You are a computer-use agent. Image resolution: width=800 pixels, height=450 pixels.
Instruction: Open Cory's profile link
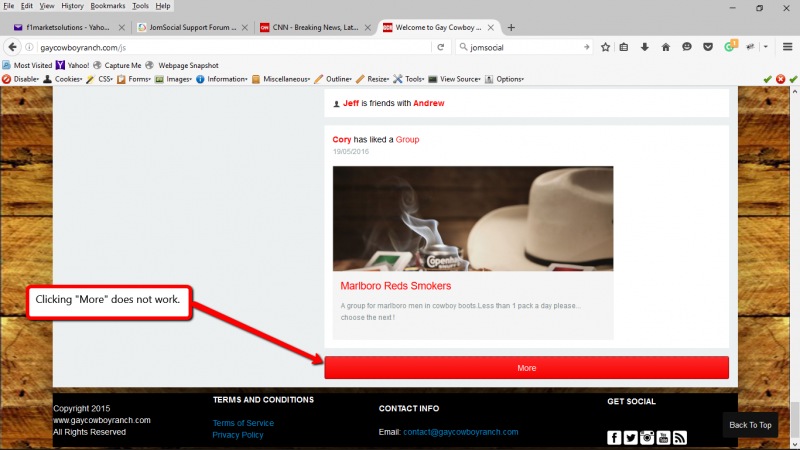tap(342, 139)
